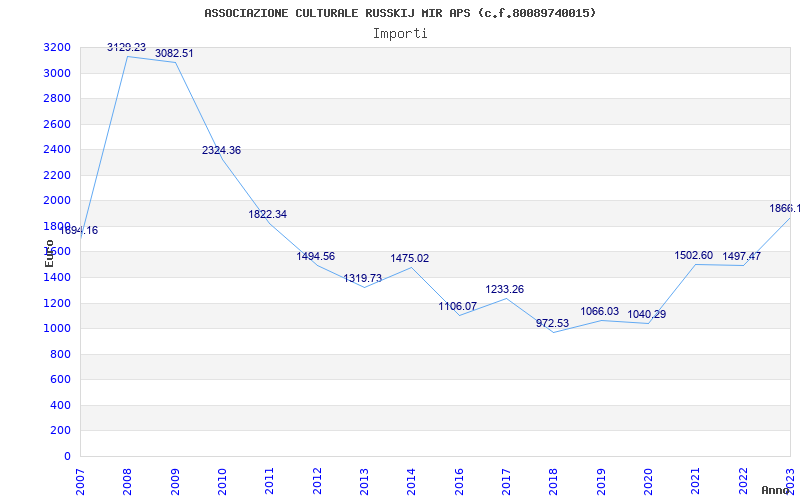Click the y-axis value 2800
The image size is (800, 500).
click(57, 98)
